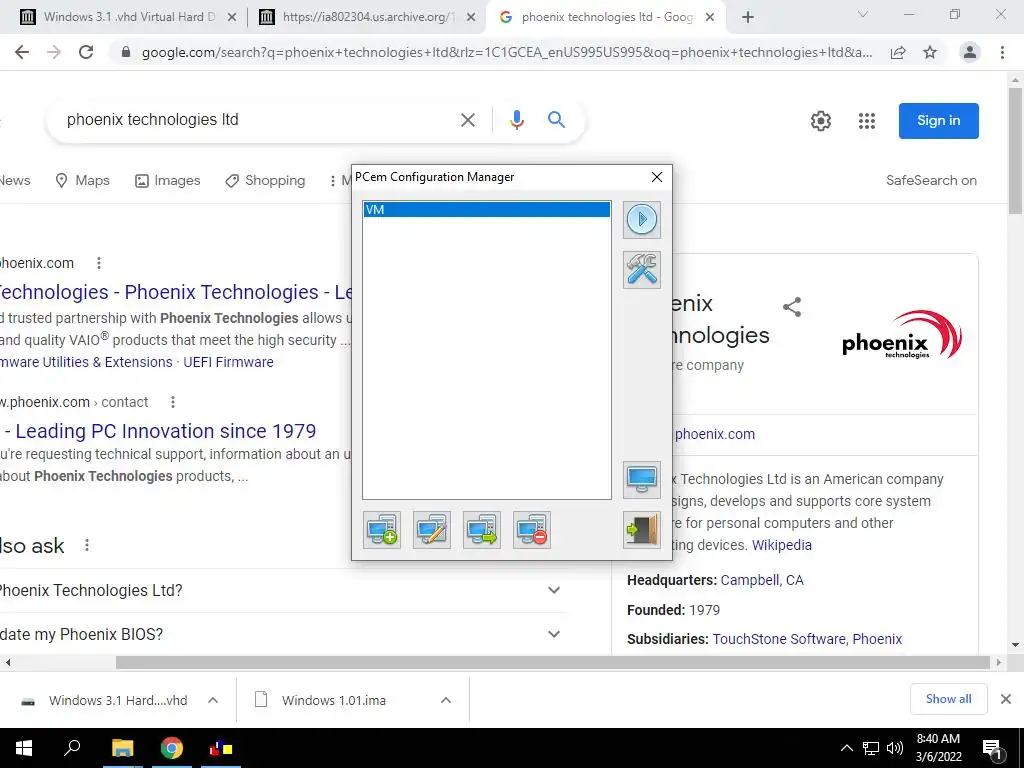1024x768 pixels.
Task: Click the SafeSearch on label
Action: [x=931, y=180]
